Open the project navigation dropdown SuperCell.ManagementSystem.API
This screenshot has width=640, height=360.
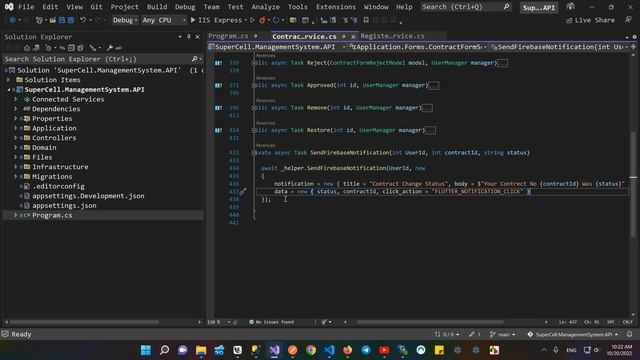tap(278, 47)
